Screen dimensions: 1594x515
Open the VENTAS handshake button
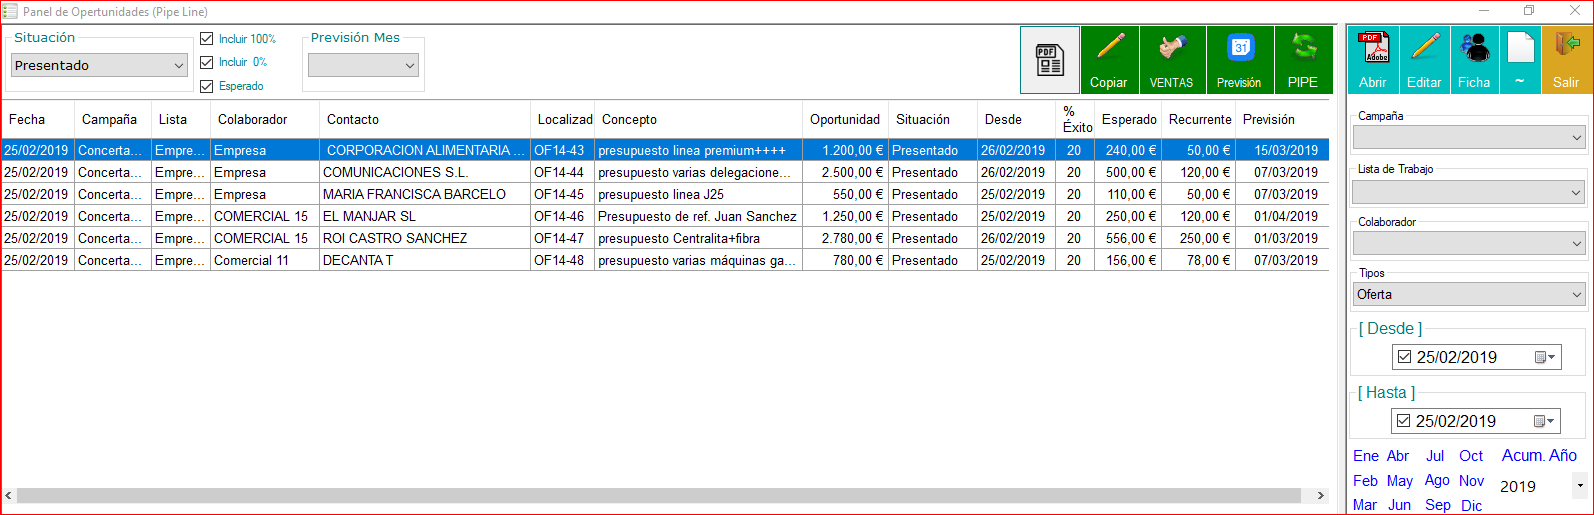pos(1171,60)
